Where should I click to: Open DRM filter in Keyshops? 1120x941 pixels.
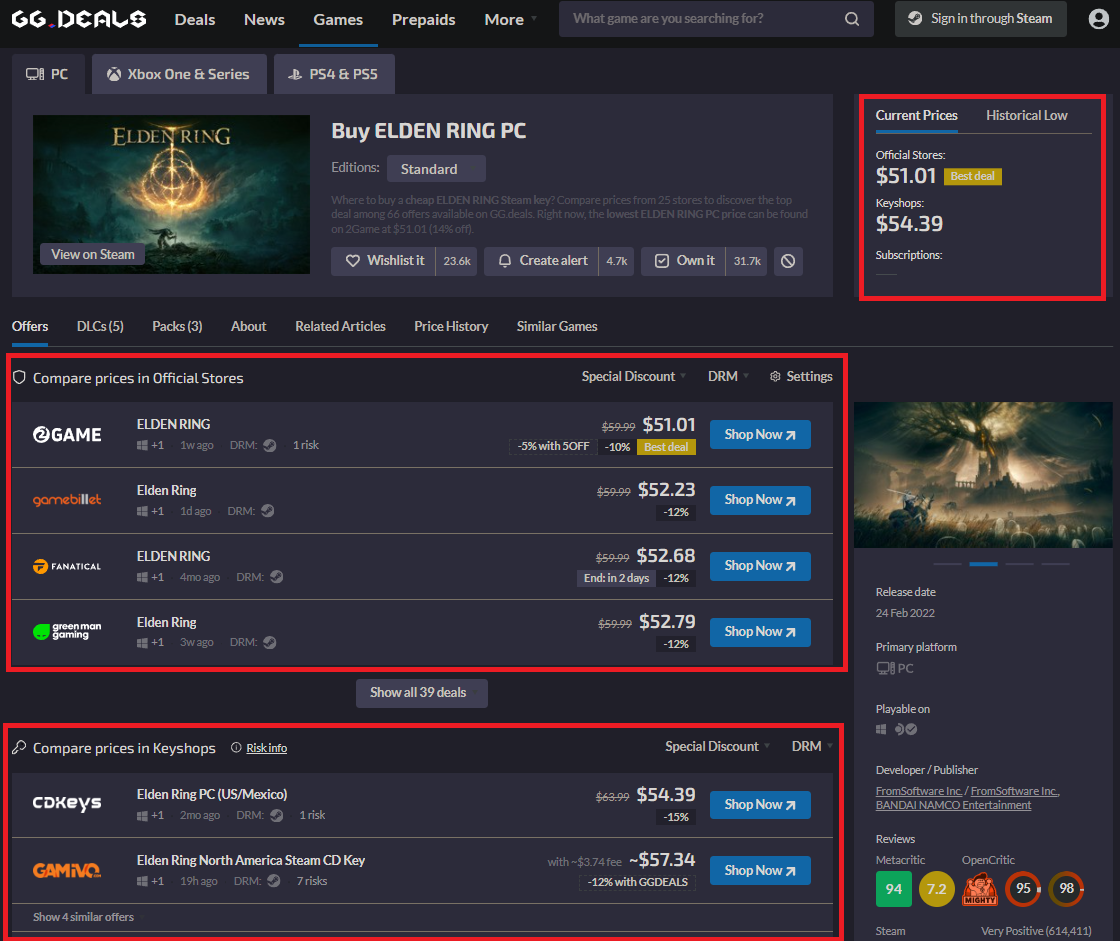pos(811,747)
